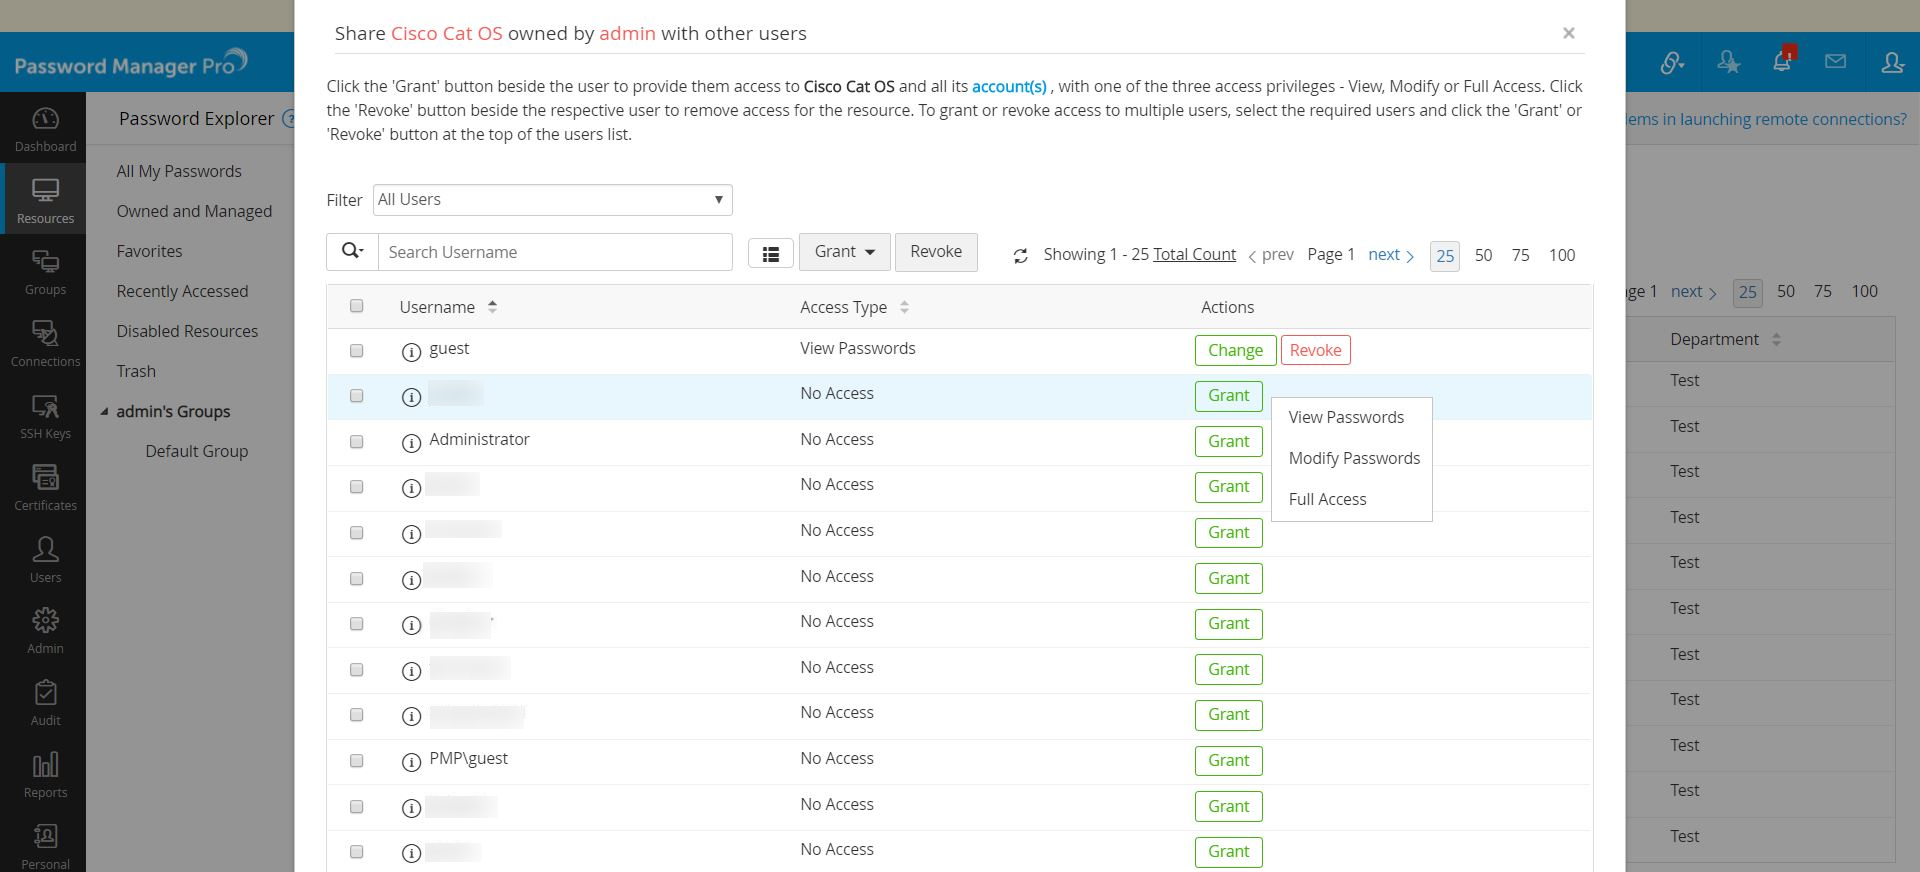
Task: Click the info icon next to guest
Action: point(411,352)
